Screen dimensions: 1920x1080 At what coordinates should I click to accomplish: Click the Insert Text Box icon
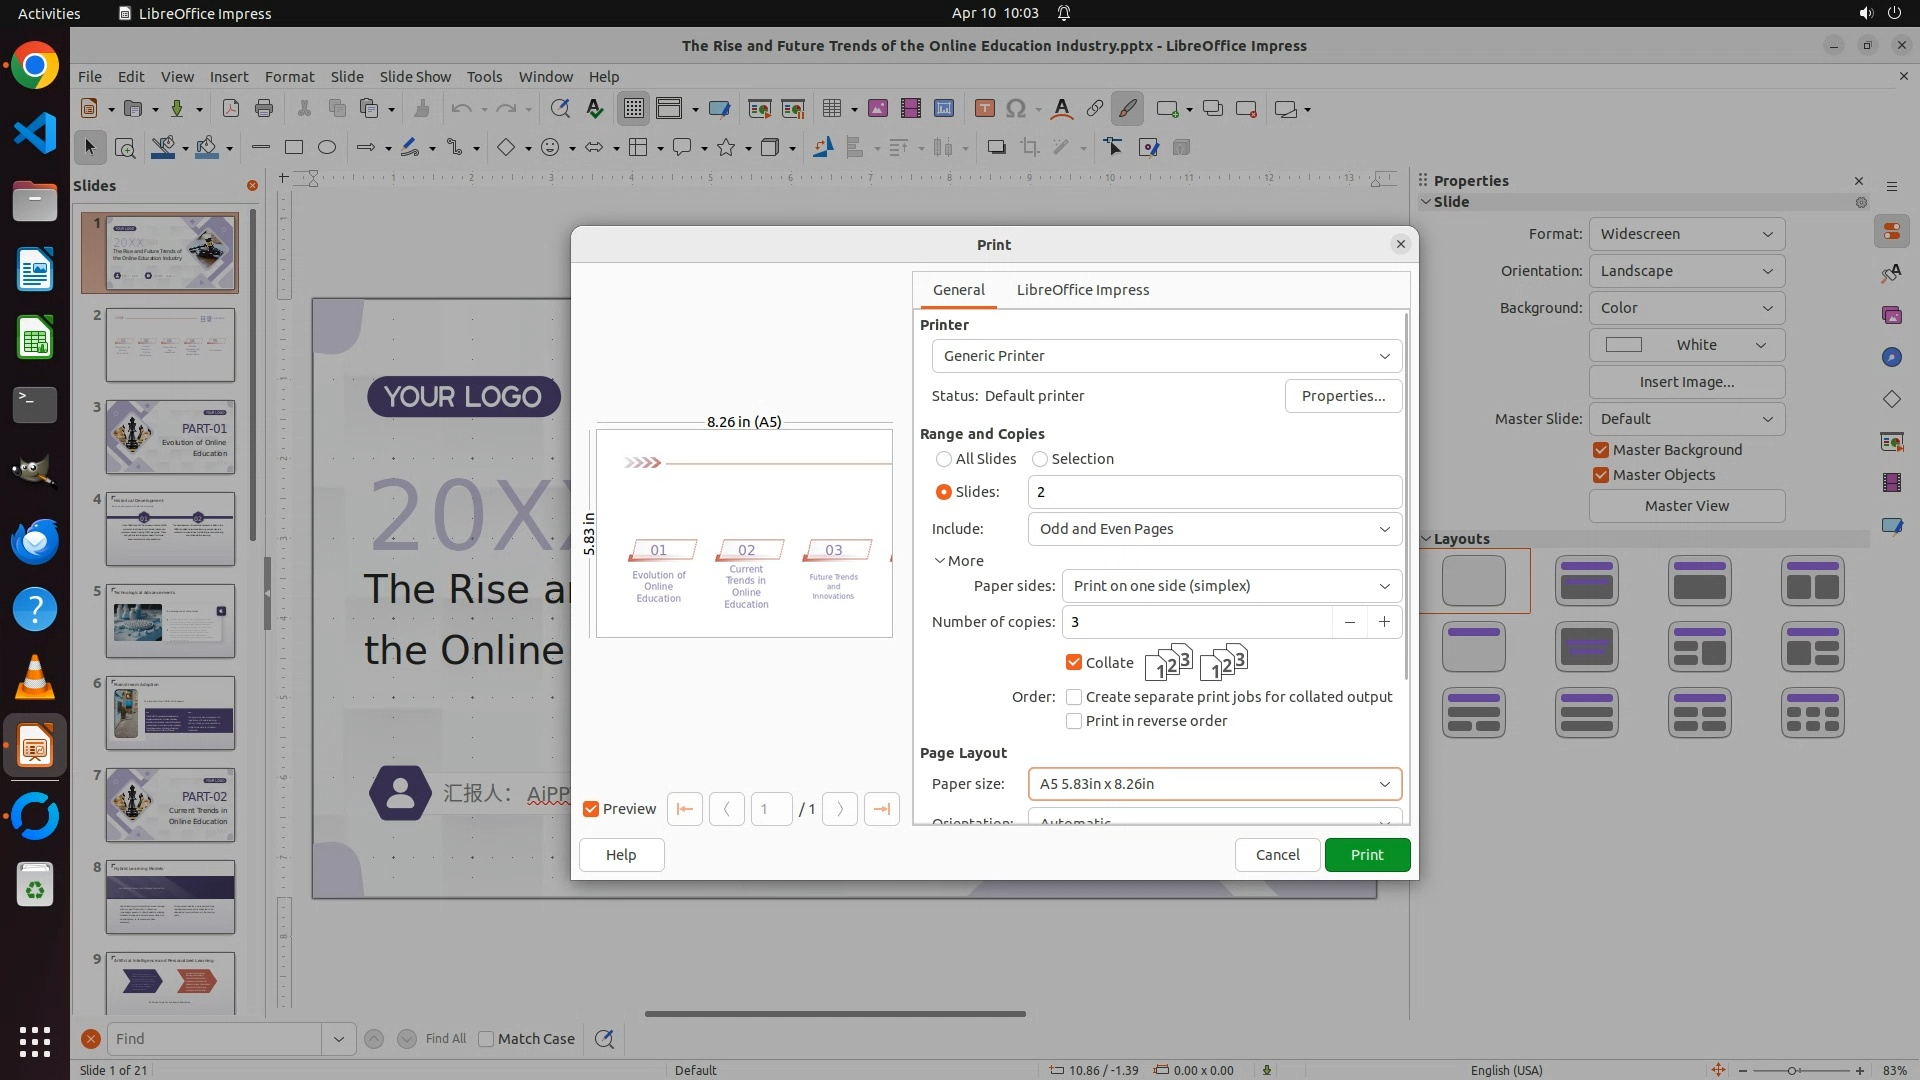984,109
